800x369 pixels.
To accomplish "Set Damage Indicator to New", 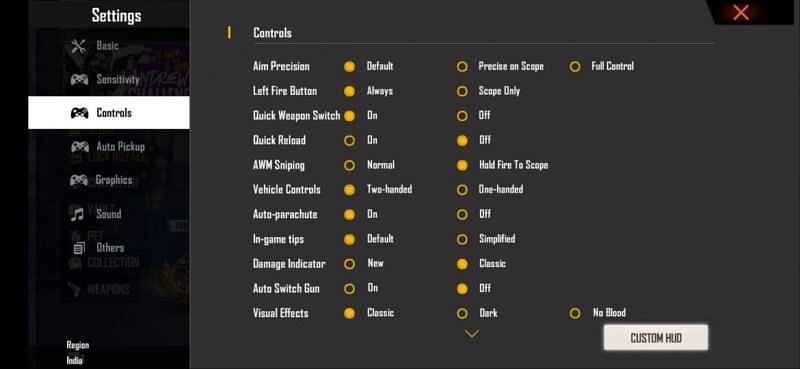I will pyautogui.click(x=349, y=264).
